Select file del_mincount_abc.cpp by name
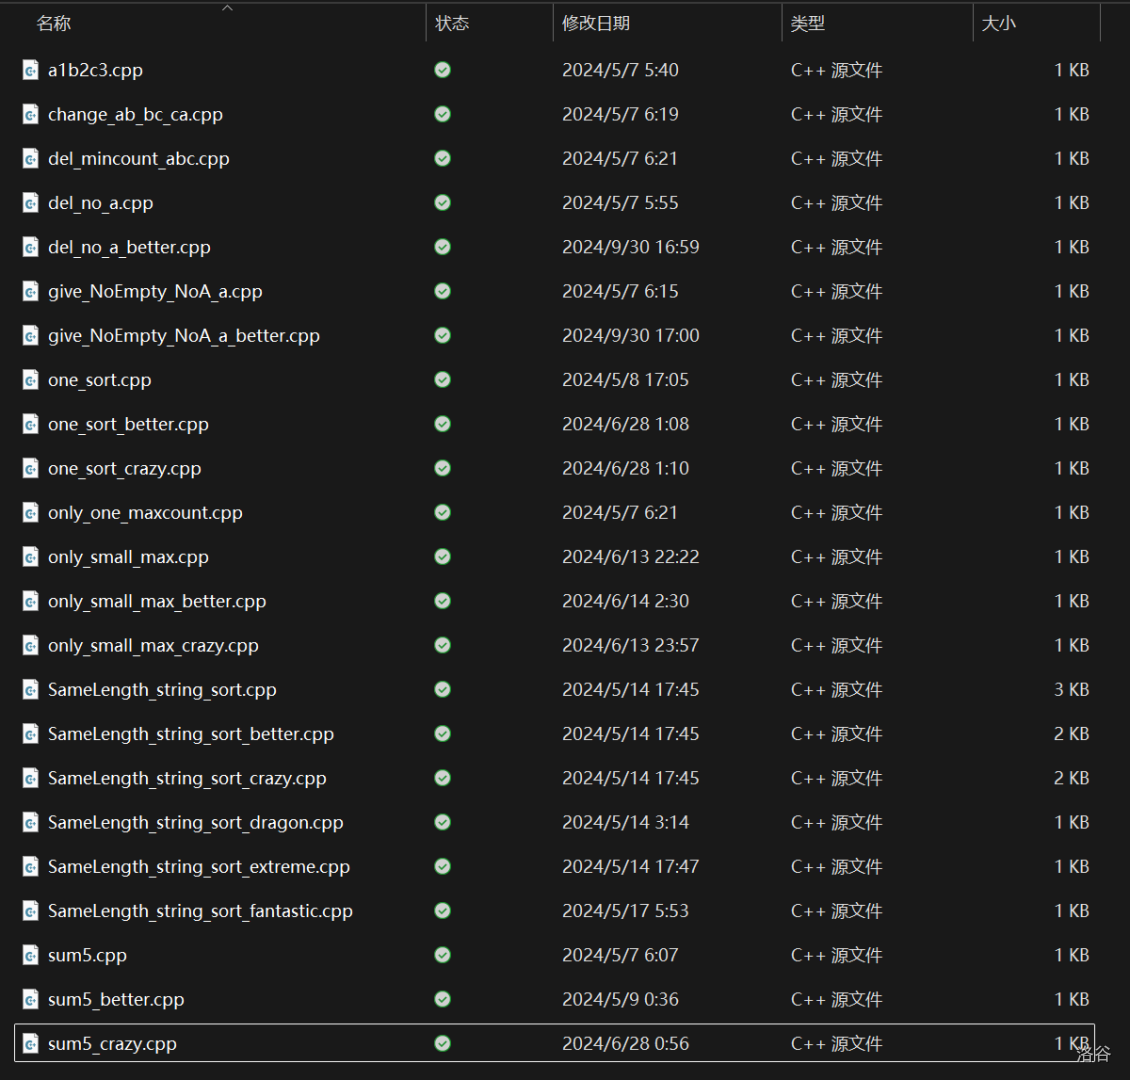 click(x=138, y=159)
